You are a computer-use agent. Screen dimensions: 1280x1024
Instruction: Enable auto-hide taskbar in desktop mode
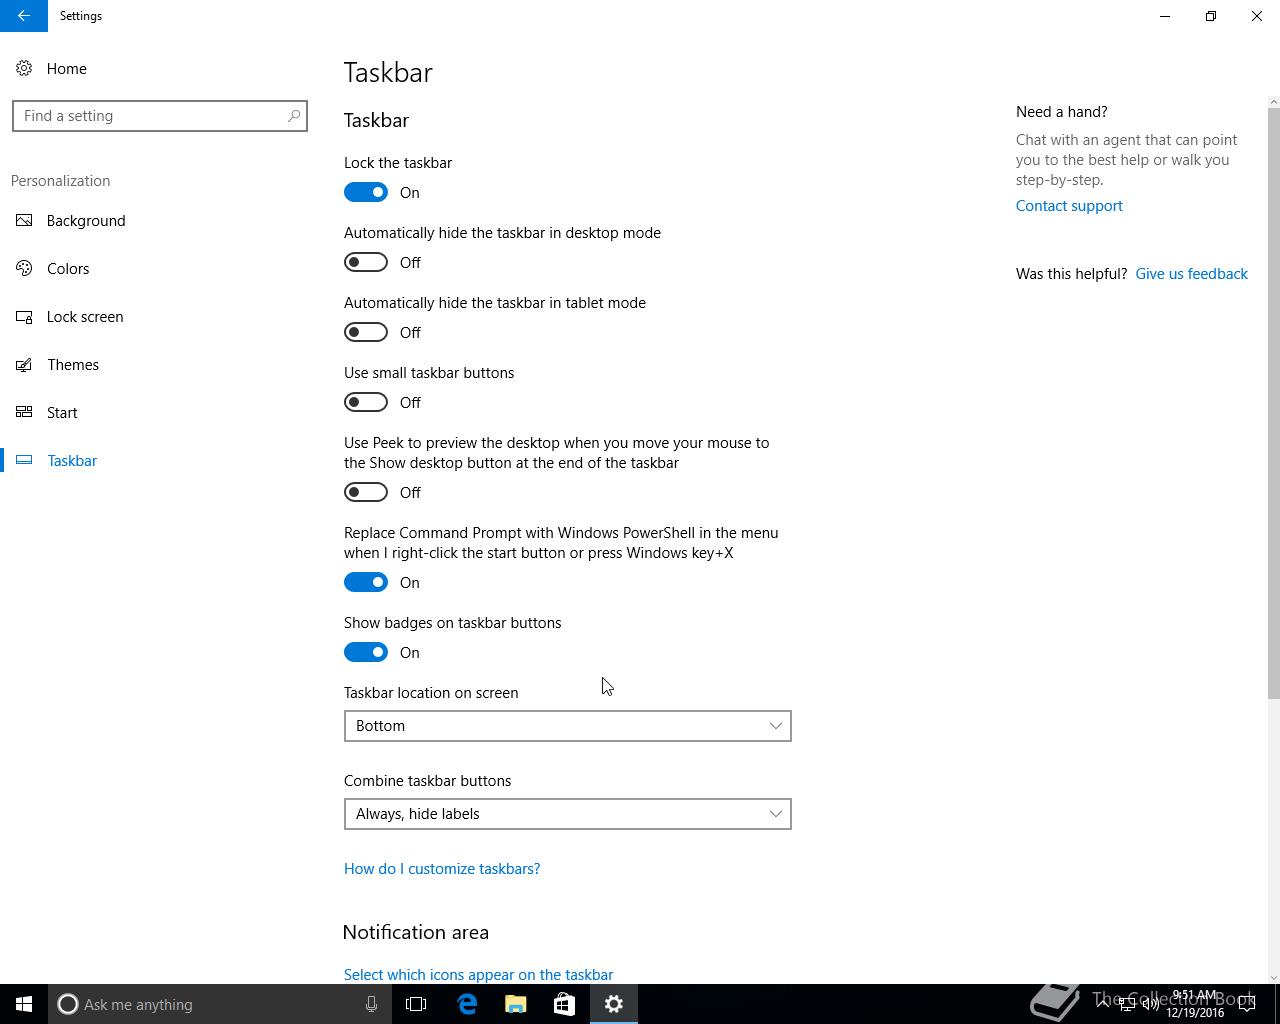366,262
